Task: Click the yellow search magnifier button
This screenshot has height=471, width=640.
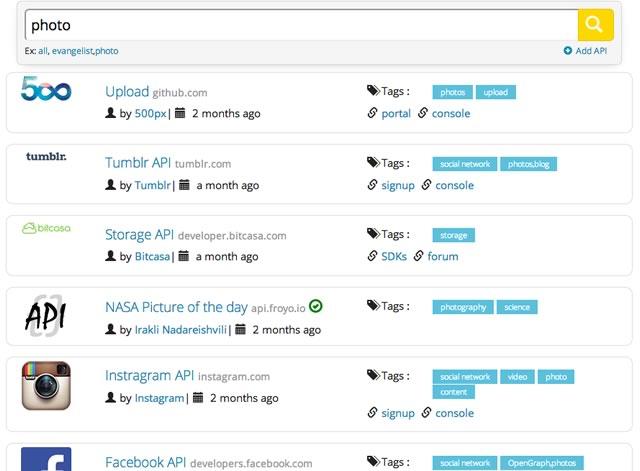Action: click(x=595, y=24)
